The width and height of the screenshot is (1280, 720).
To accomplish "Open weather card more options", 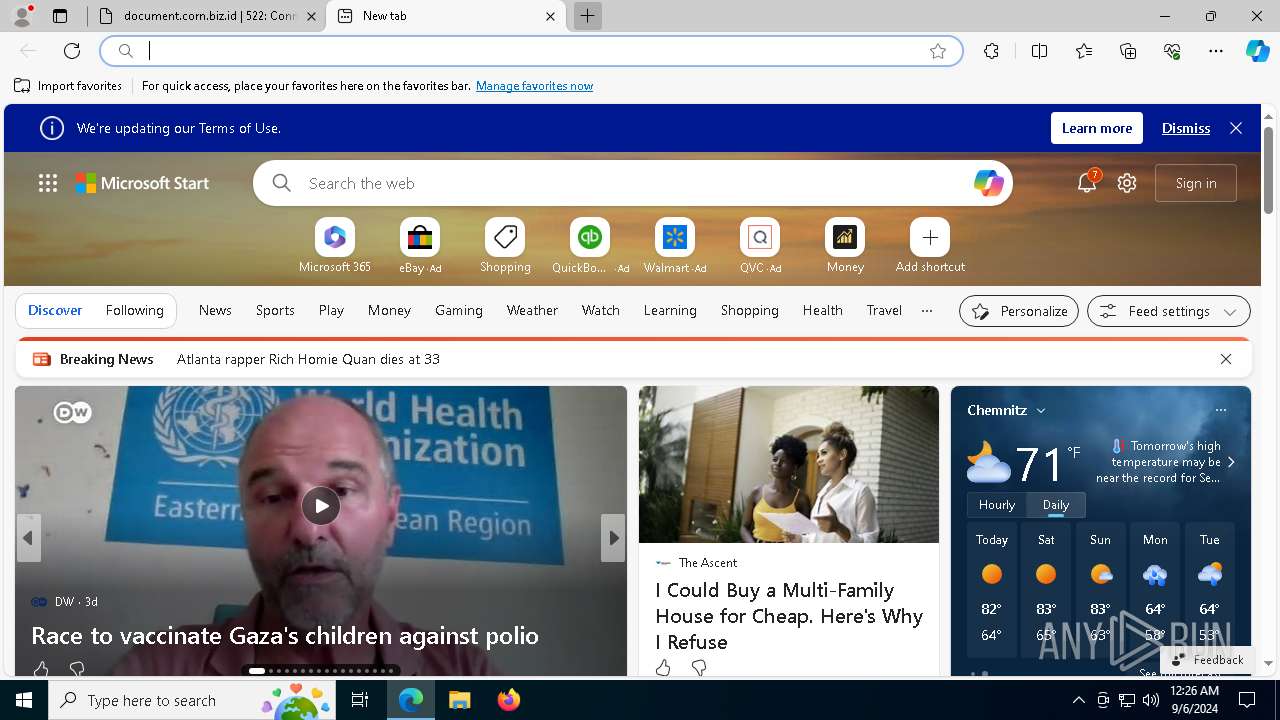I will [x=1220, y=410].
